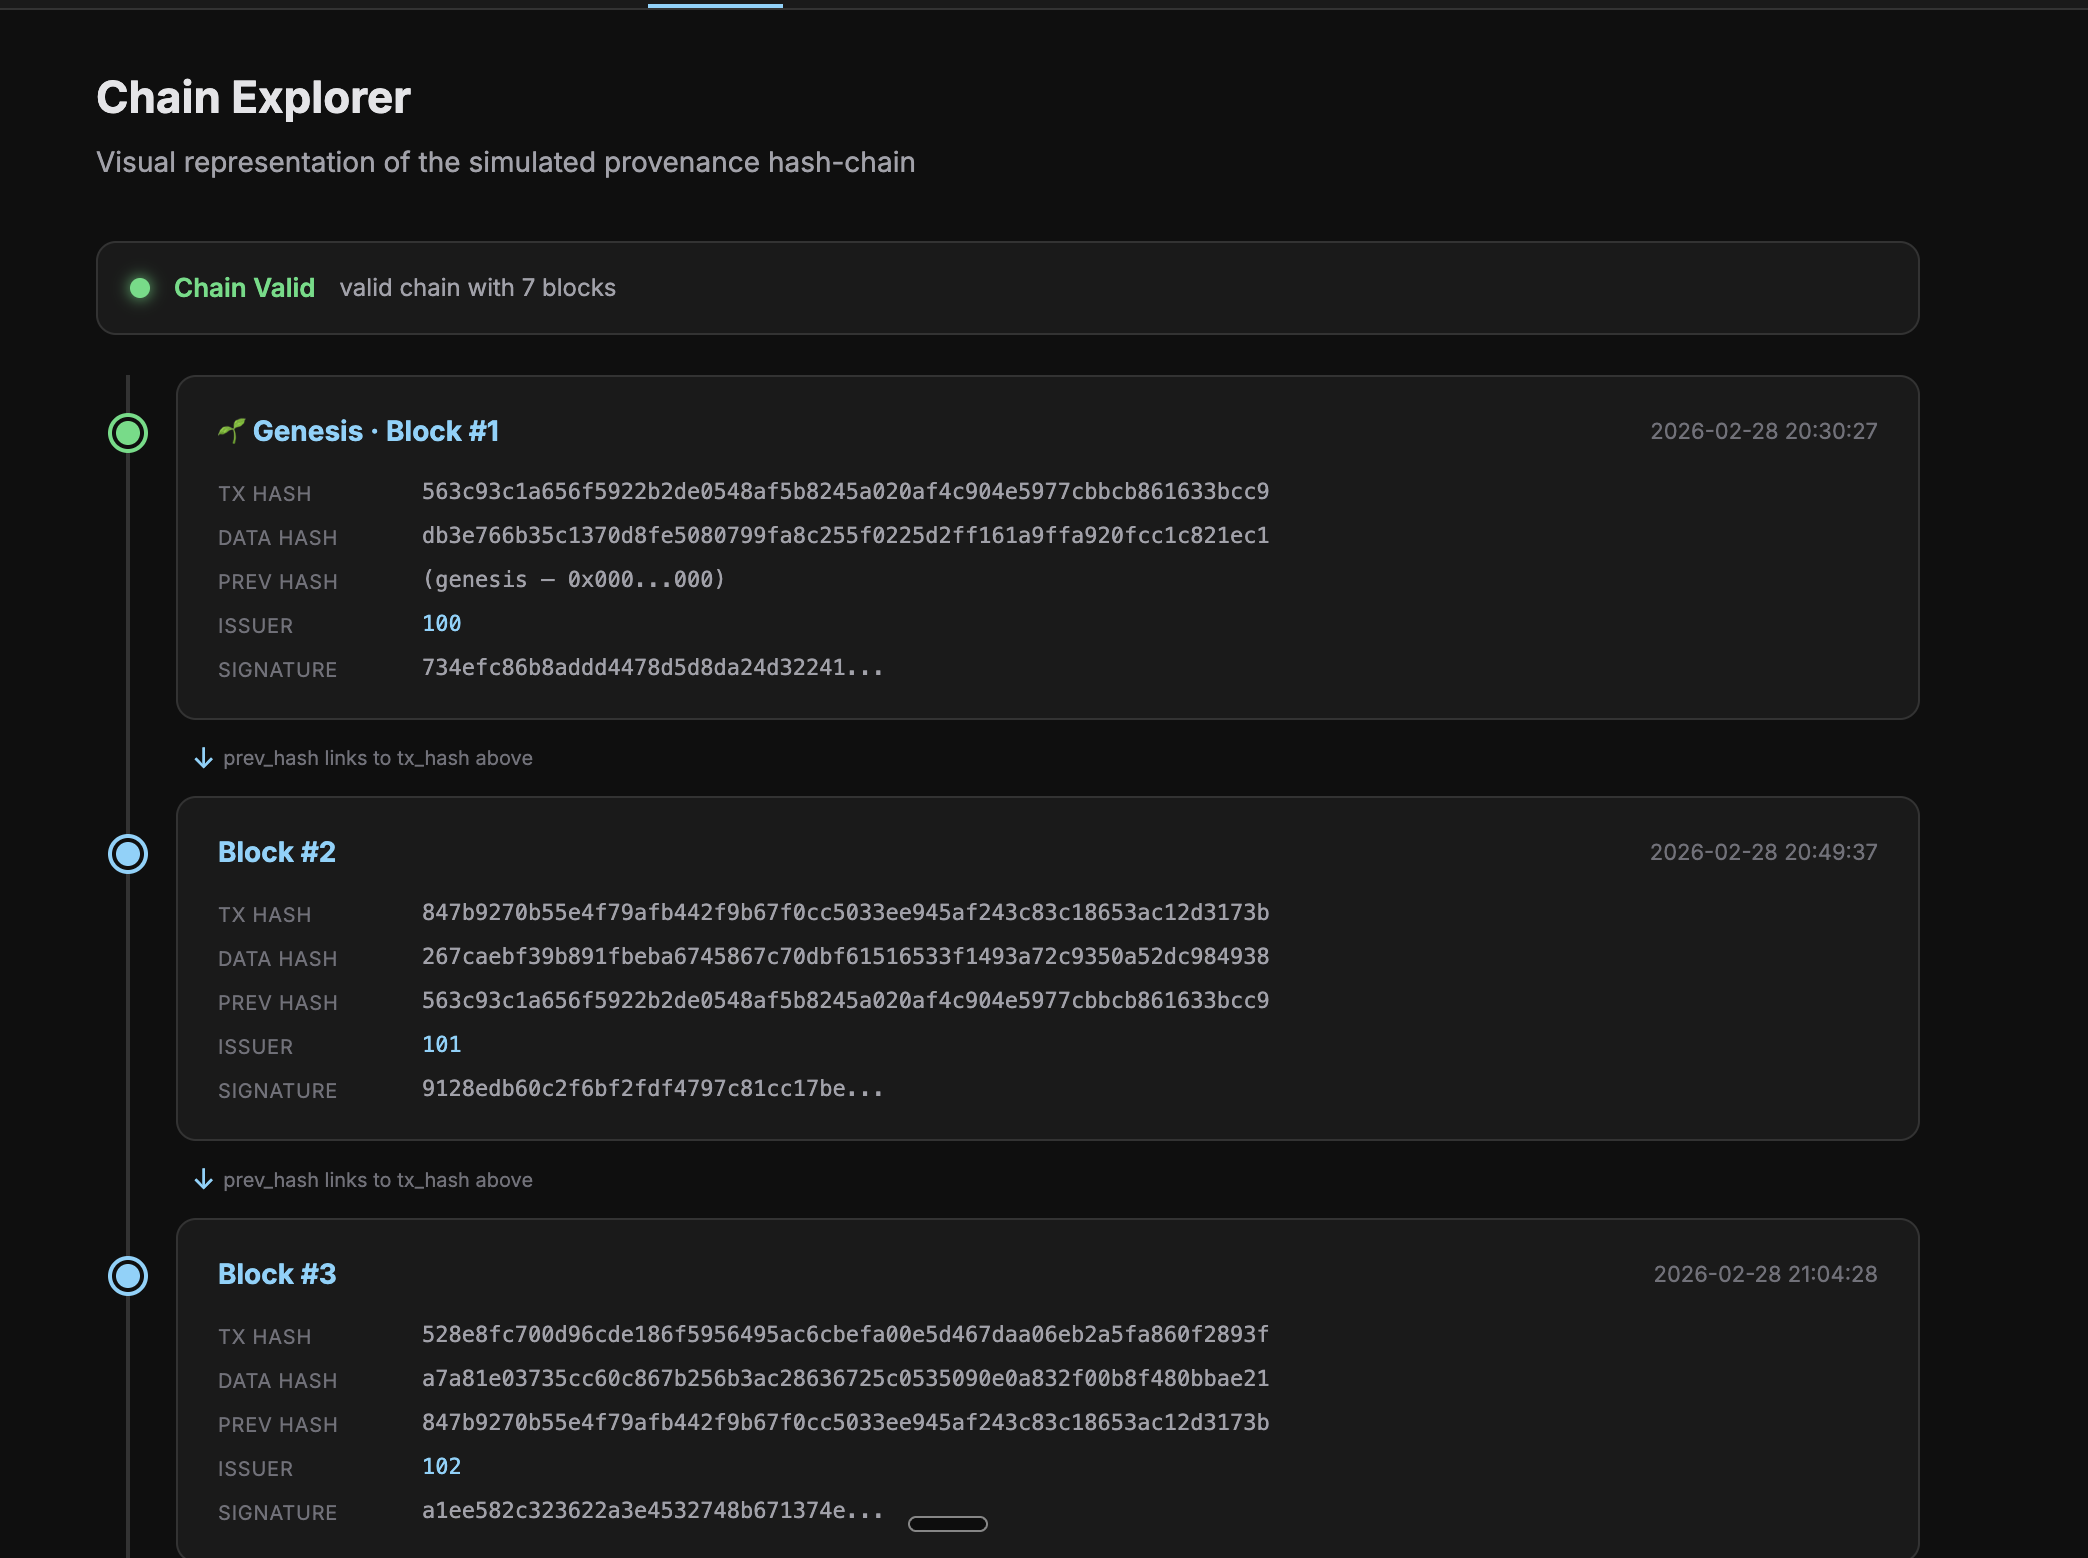Screen dimensions: 2088x1558
Task: Click issuer 100 in Genesis block
Action: coord(441,624)
